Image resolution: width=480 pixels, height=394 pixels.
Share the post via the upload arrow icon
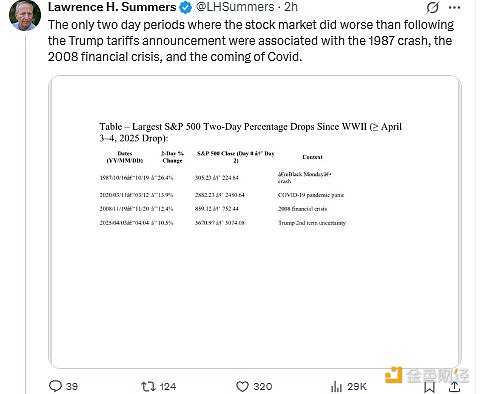click(x=455, y=387)
